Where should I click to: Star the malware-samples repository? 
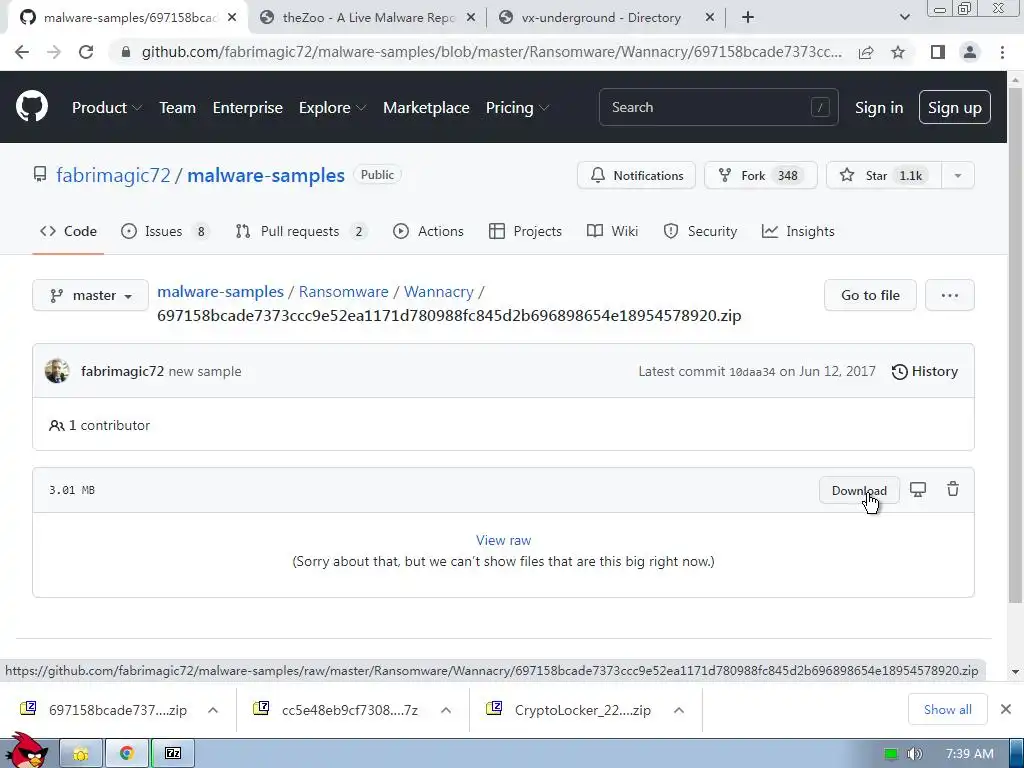pyautogui.click(x=884, y=176)
